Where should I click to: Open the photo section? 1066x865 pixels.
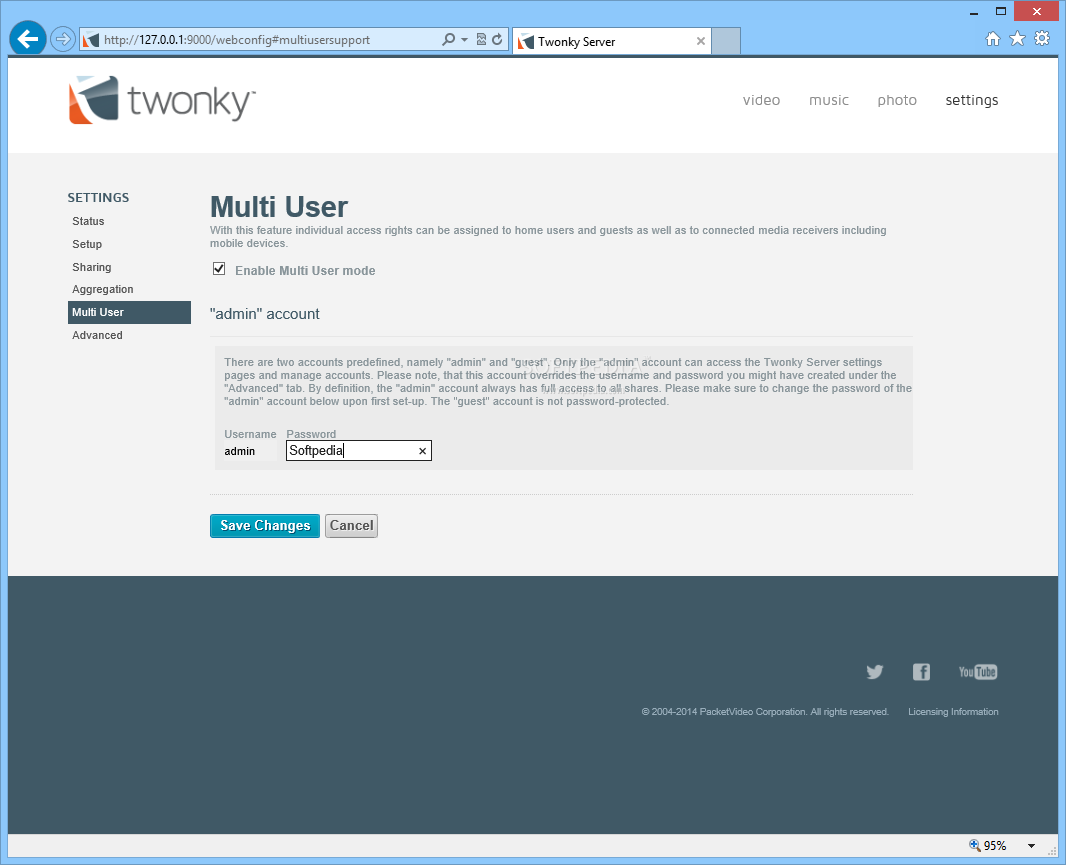click(897, 100)
